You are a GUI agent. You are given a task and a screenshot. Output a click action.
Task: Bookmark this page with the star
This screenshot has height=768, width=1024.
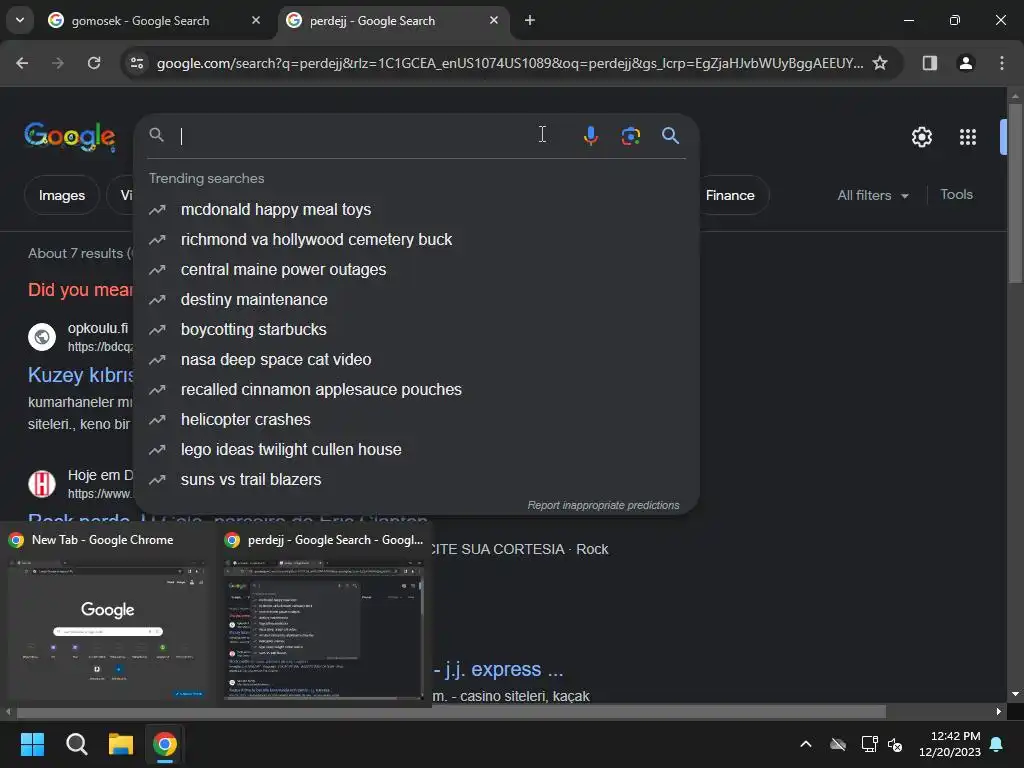pyautogui.click(x=880, y=63)
